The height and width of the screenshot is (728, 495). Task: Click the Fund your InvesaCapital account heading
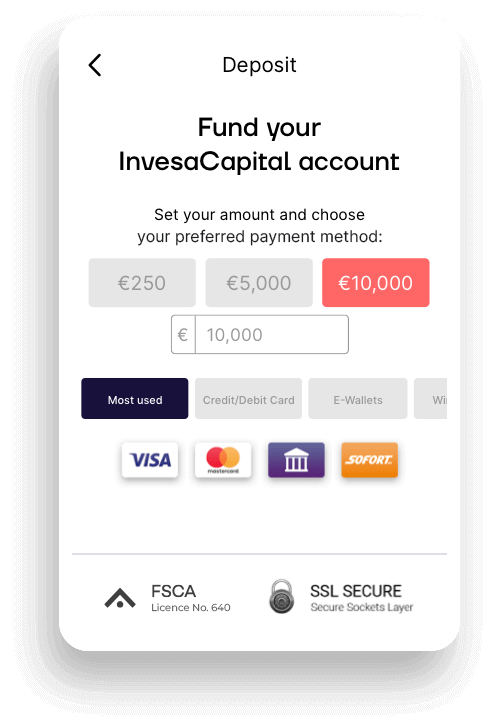(x=259, y=144)
